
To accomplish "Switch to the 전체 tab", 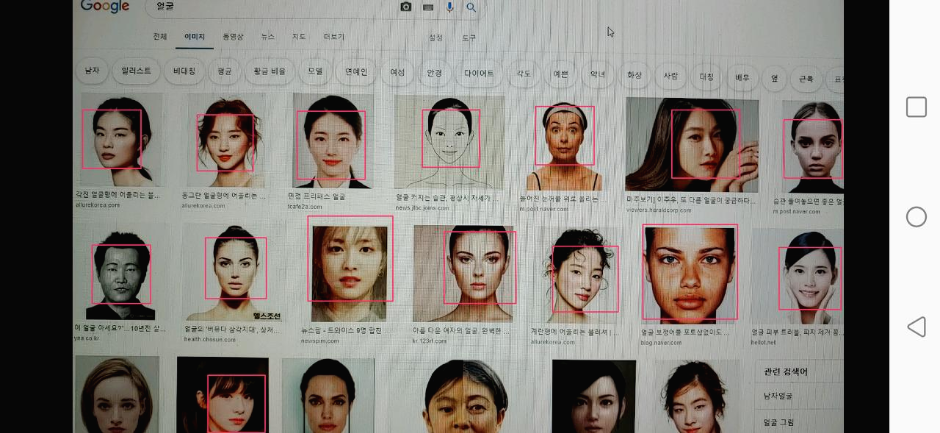I will (x=159, y=37).
